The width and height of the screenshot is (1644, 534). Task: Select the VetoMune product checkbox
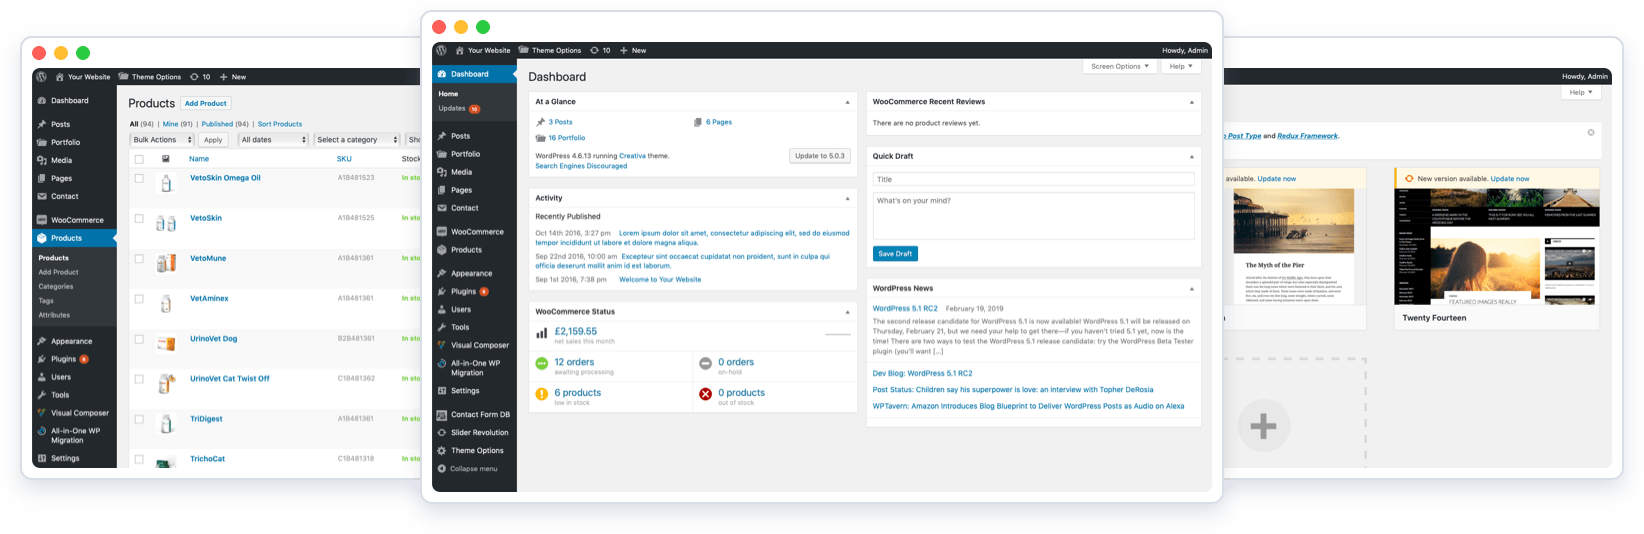coord(139,258)
